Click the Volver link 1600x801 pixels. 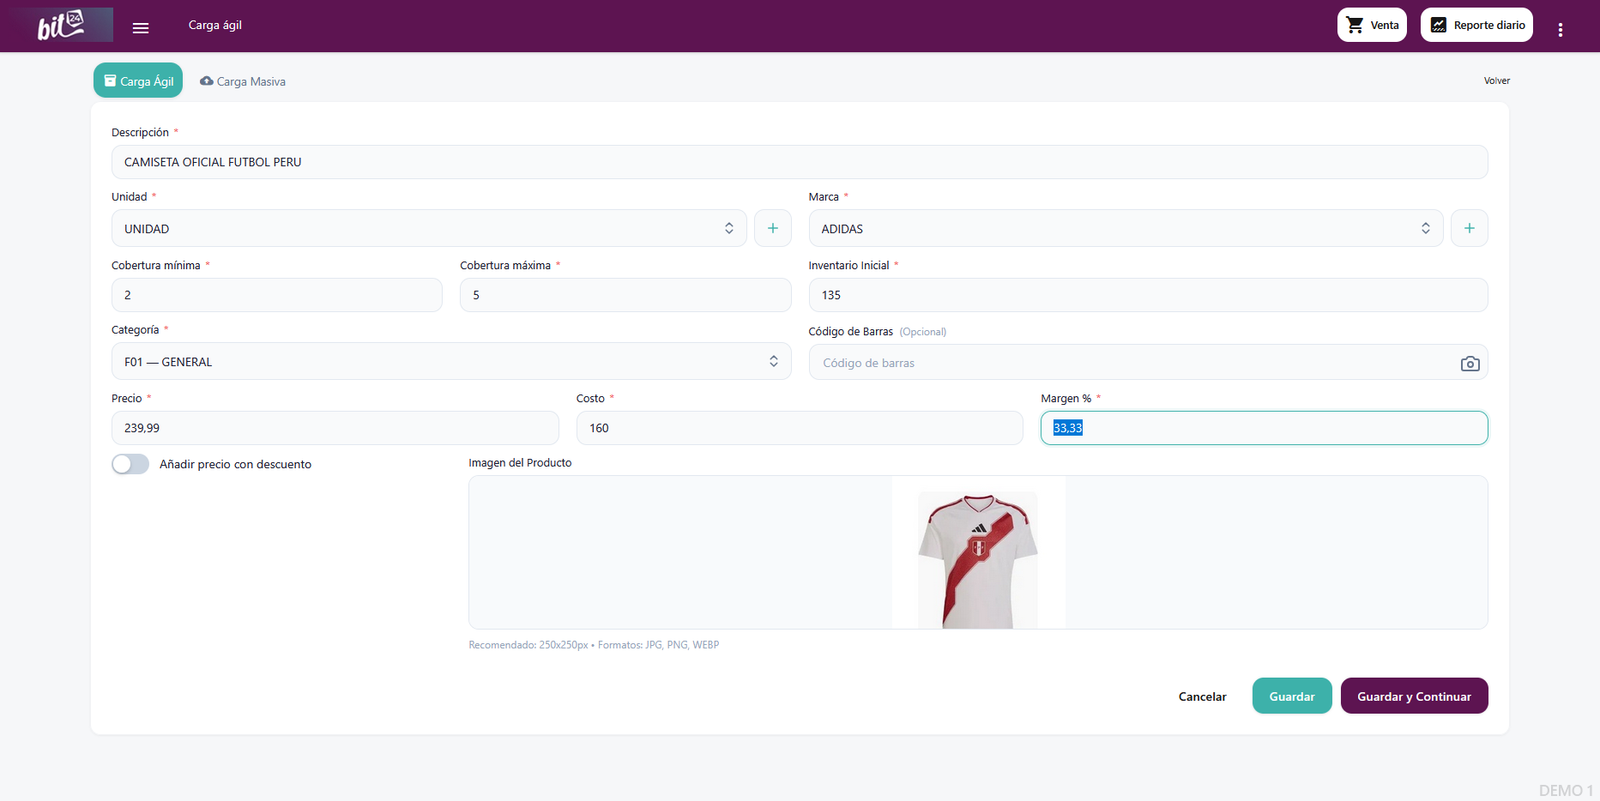pyautogui.click(x=1496, y=81)
